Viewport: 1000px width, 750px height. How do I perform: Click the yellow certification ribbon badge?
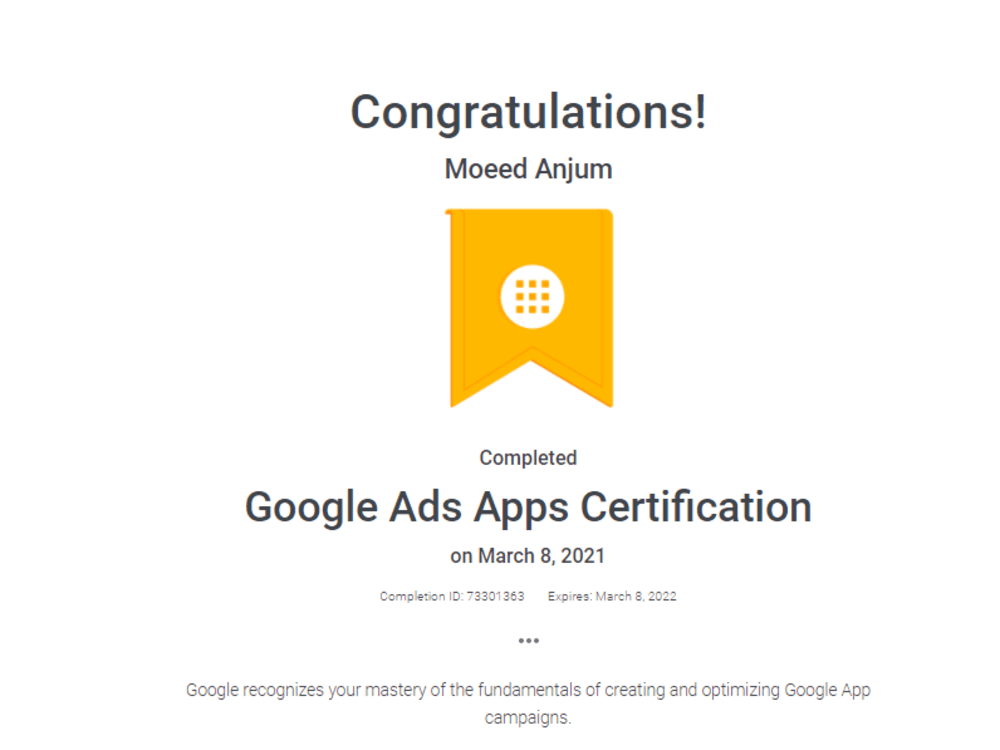point(529,307)
